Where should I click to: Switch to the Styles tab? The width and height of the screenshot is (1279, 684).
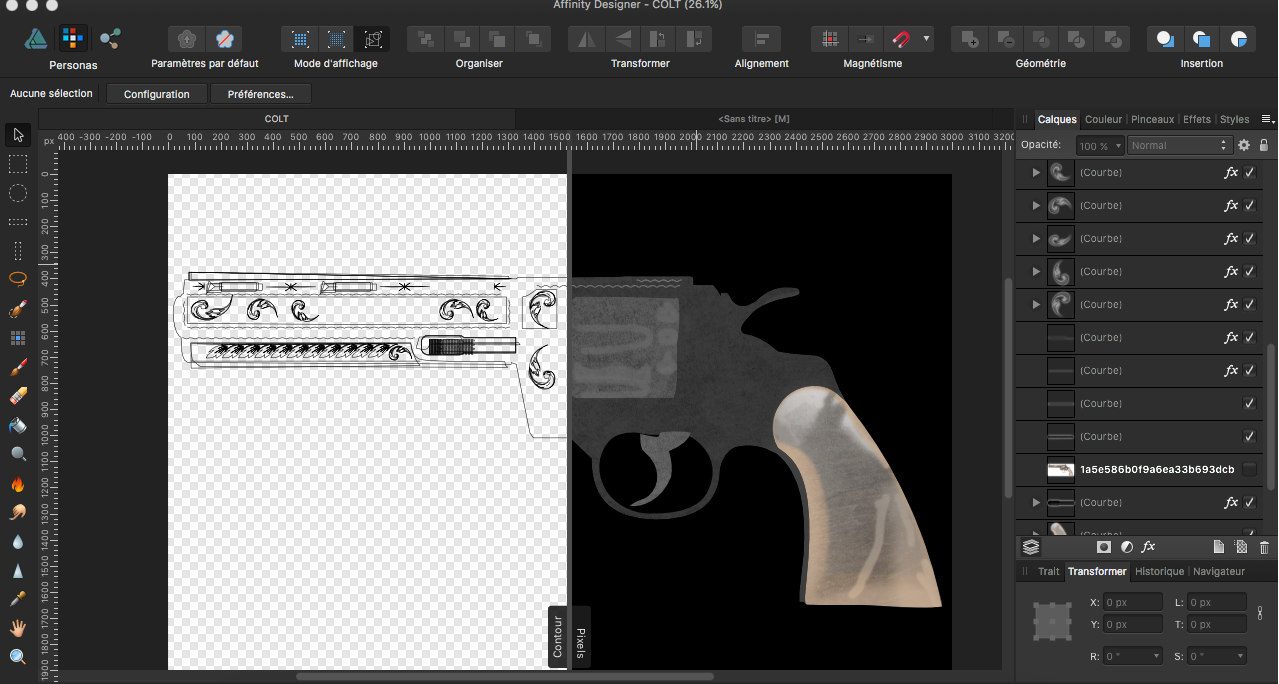(1234, 119)
